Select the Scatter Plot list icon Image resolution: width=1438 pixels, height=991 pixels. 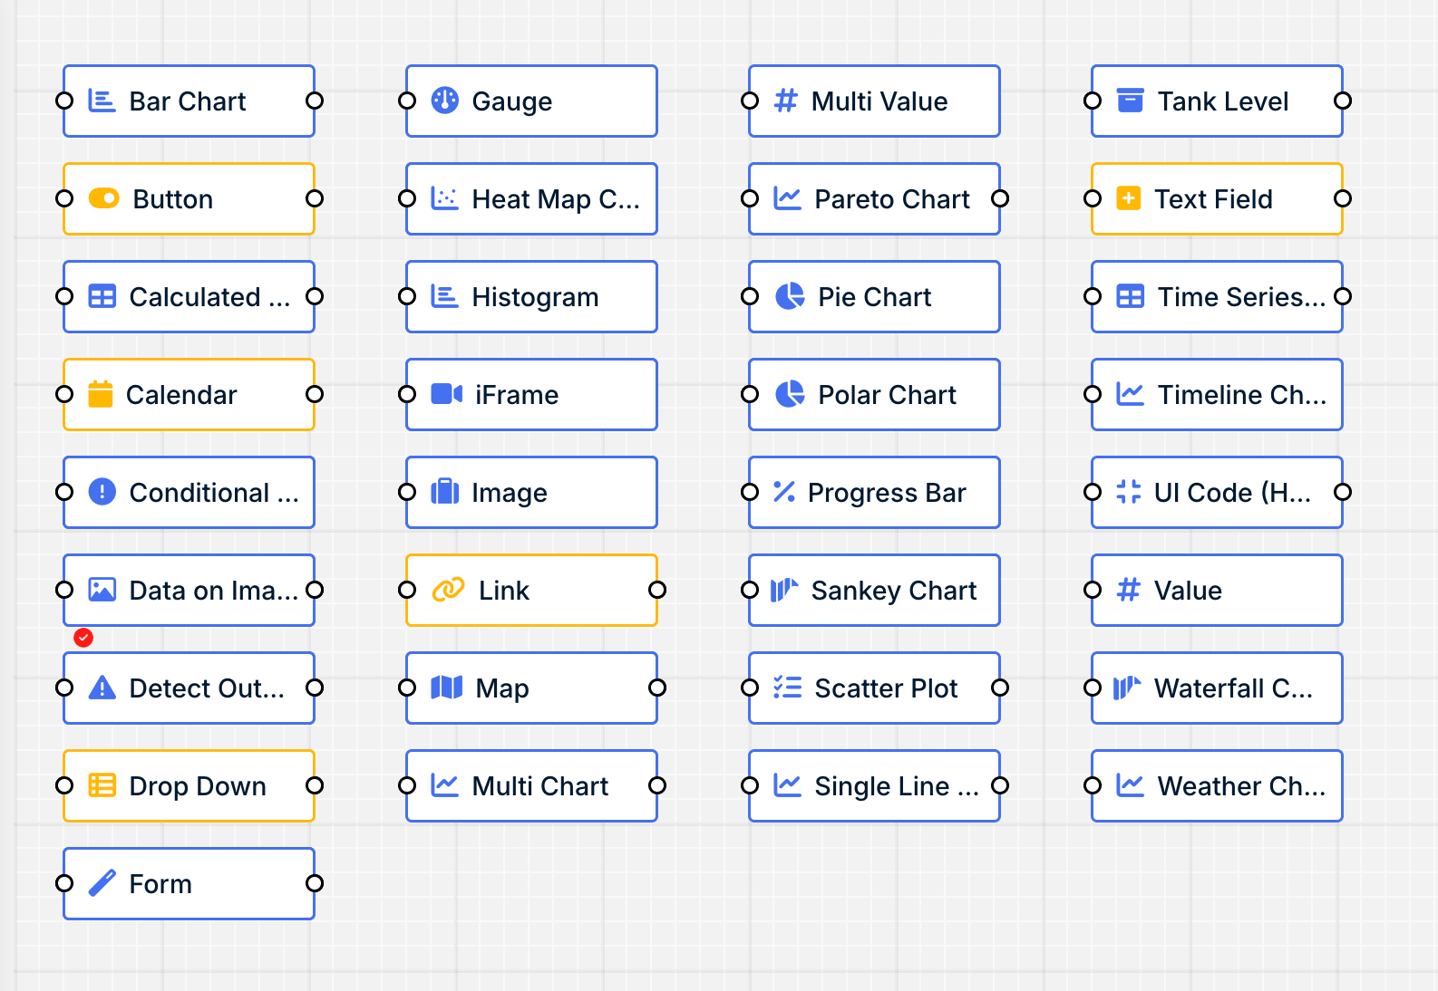pyautogui.click(x=786, y=688)
